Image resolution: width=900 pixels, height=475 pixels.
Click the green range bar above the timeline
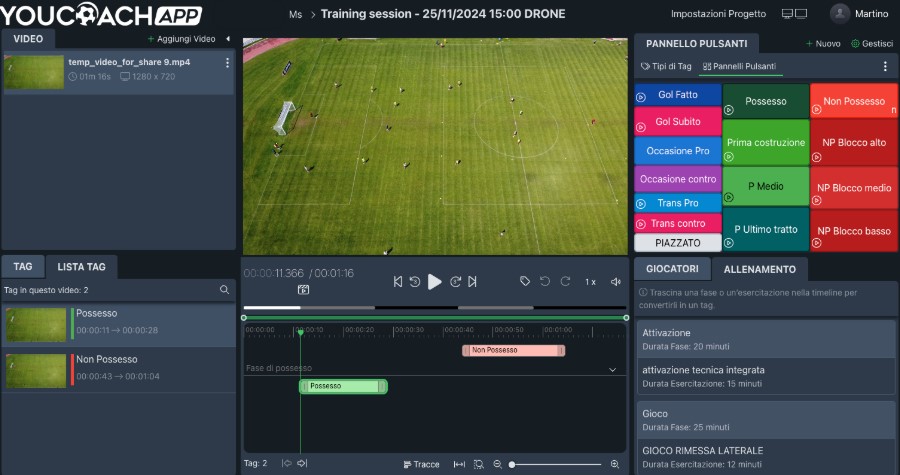pyautogui.click(x=435, y=317)
